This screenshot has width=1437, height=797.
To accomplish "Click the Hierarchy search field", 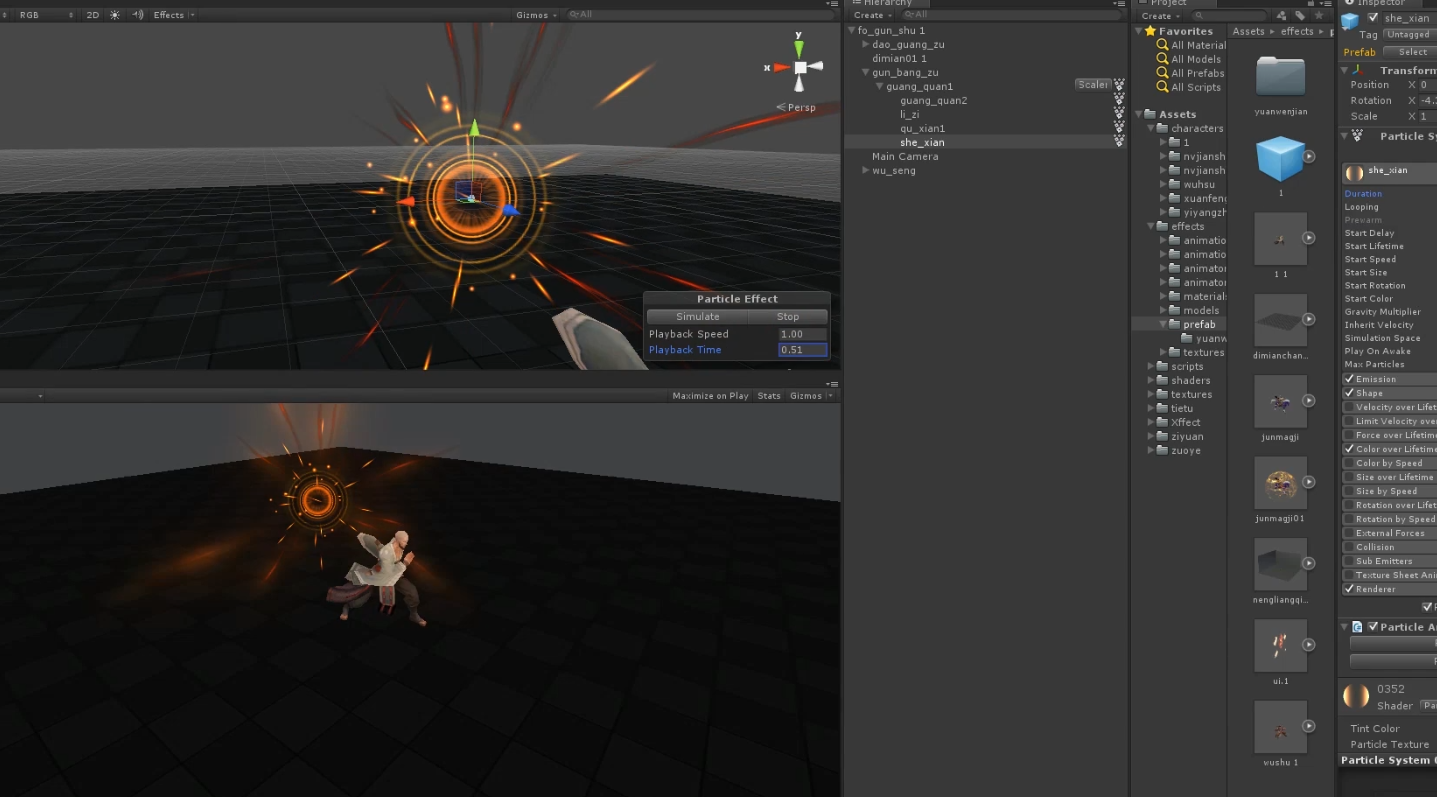I will [1010, 15].
